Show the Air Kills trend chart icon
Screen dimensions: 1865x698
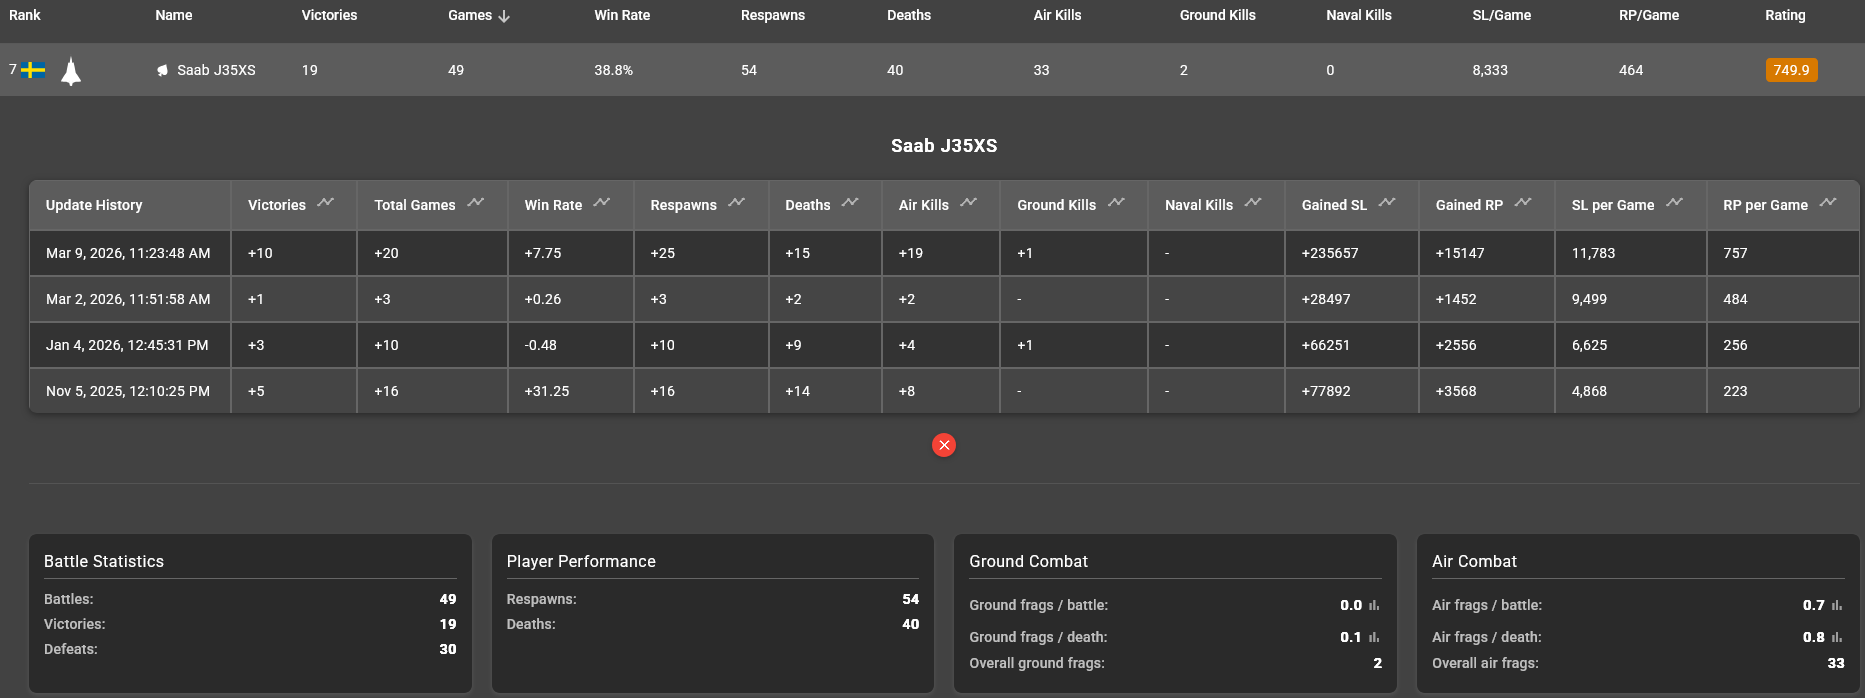click(x=968, y=203)
